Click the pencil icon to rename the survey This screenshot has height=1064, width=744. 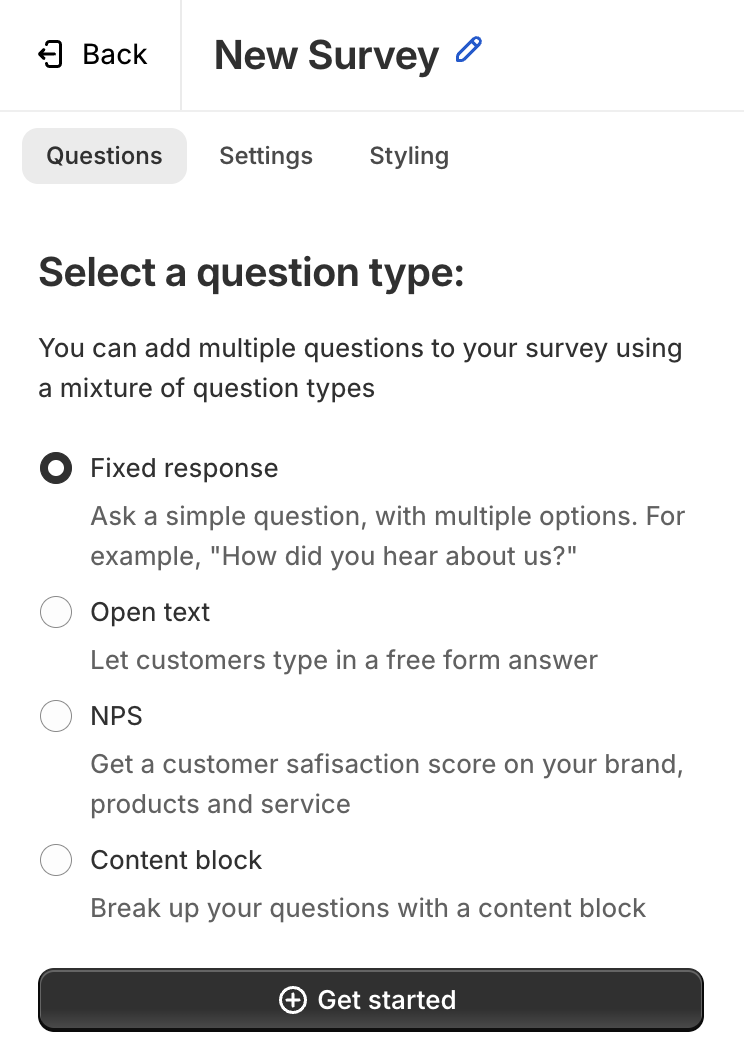[468, 50]
